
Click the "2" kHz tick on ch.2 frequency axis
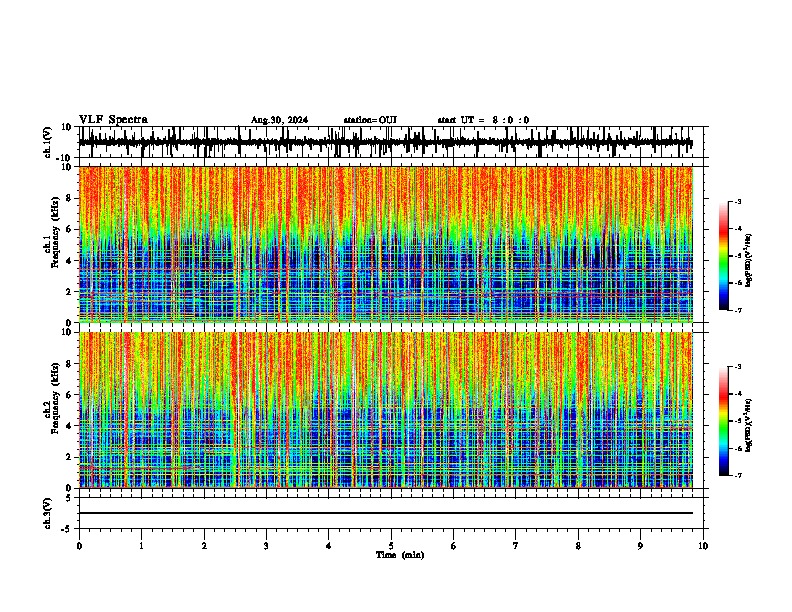click(69, 457)
